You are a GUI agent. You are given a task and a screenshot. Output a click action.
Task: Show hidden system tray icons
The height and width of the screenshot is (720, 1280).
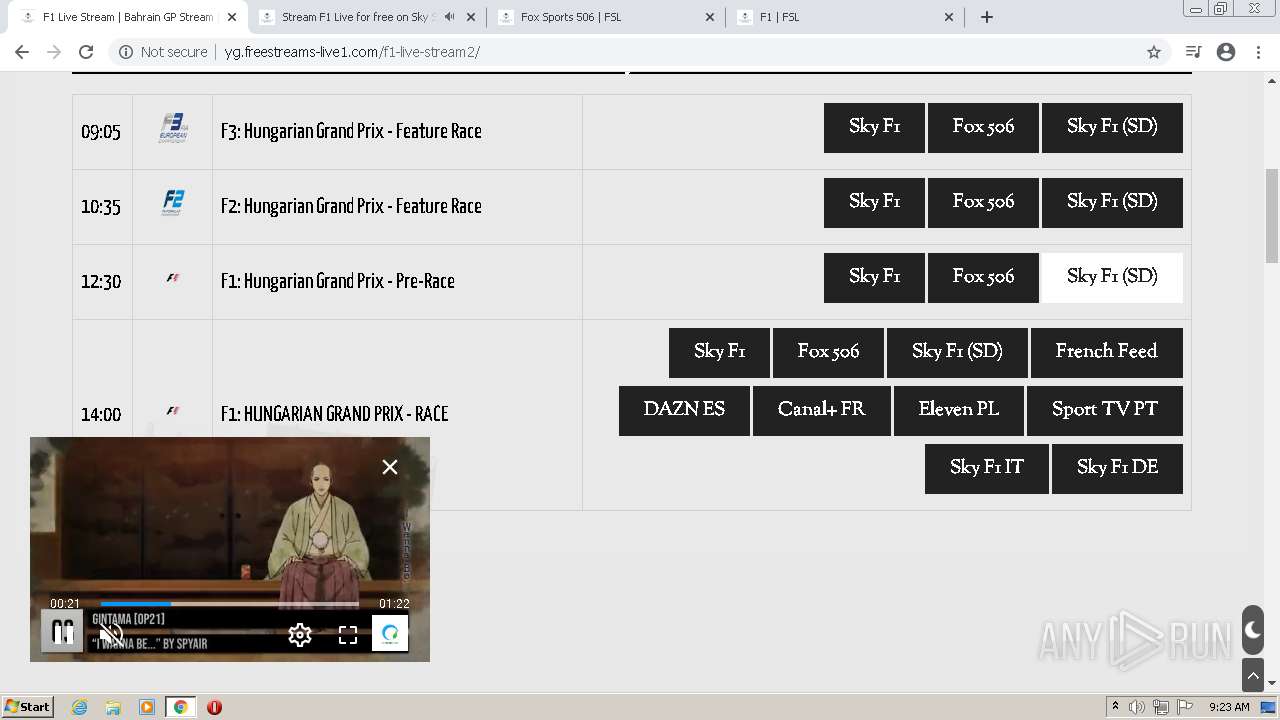[1115, 707]
